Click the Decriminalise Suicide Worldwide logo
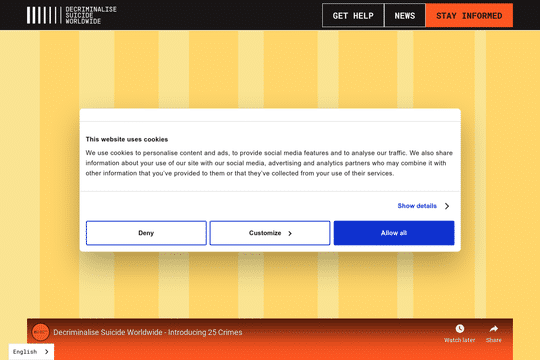 pyautogui.click(x=72, y=15)
